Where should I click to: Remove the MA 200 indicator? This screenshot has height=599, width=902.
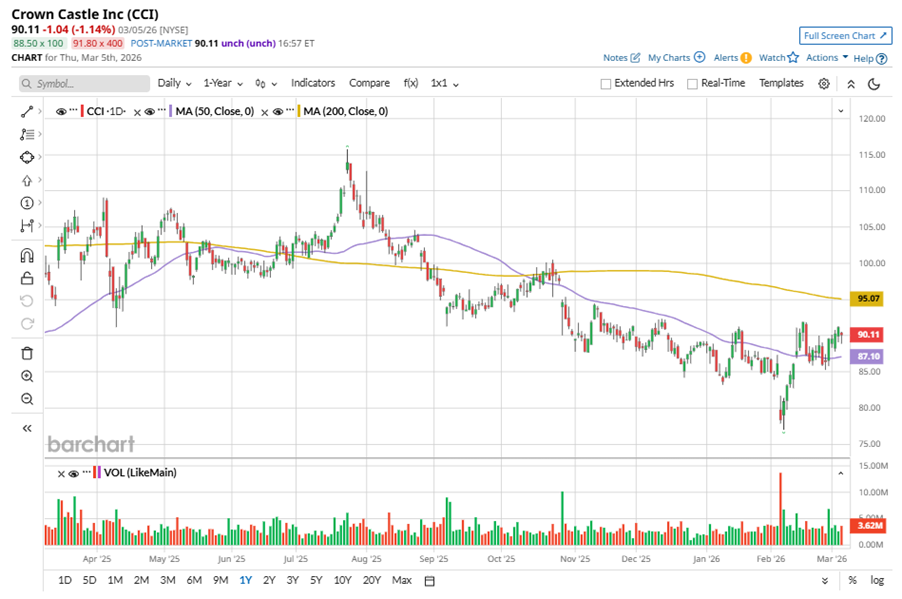[x=265, y=112]
